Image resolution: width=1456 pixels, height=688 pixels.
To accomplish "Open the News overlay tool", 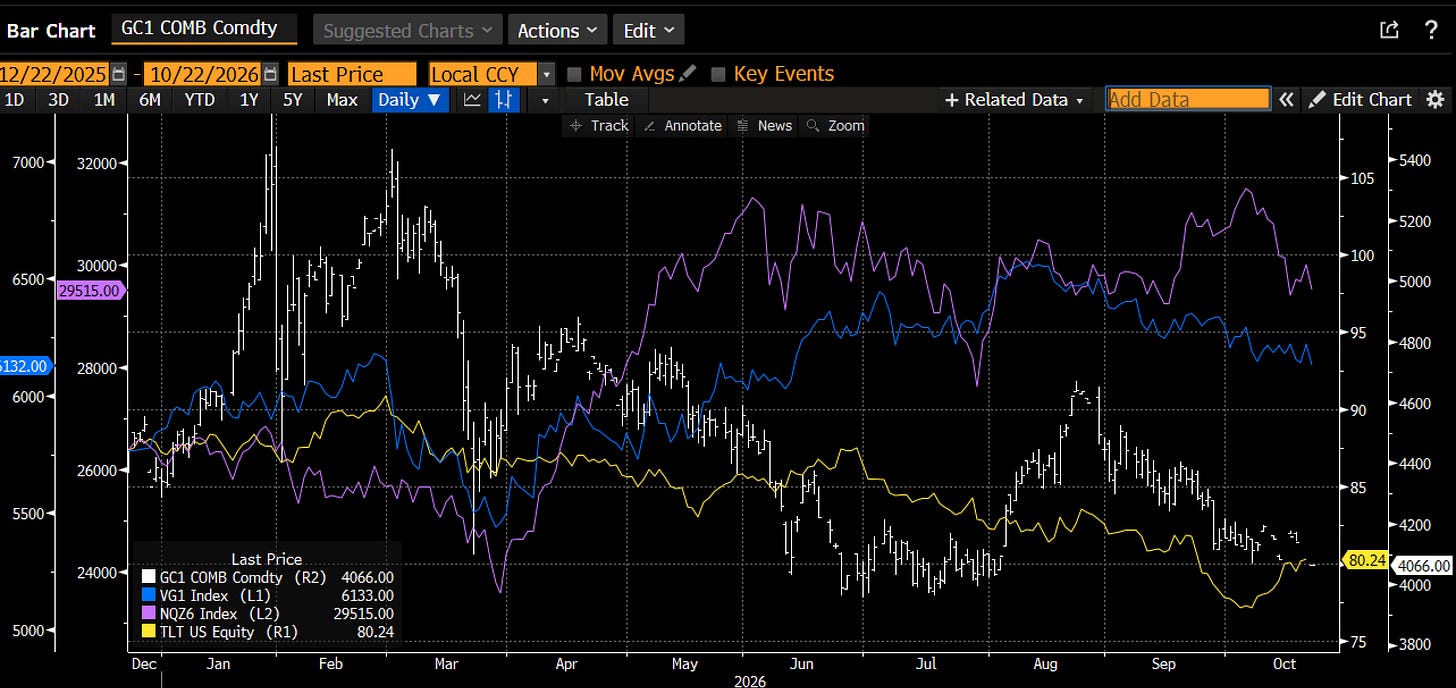I will (x=764, y=125).
